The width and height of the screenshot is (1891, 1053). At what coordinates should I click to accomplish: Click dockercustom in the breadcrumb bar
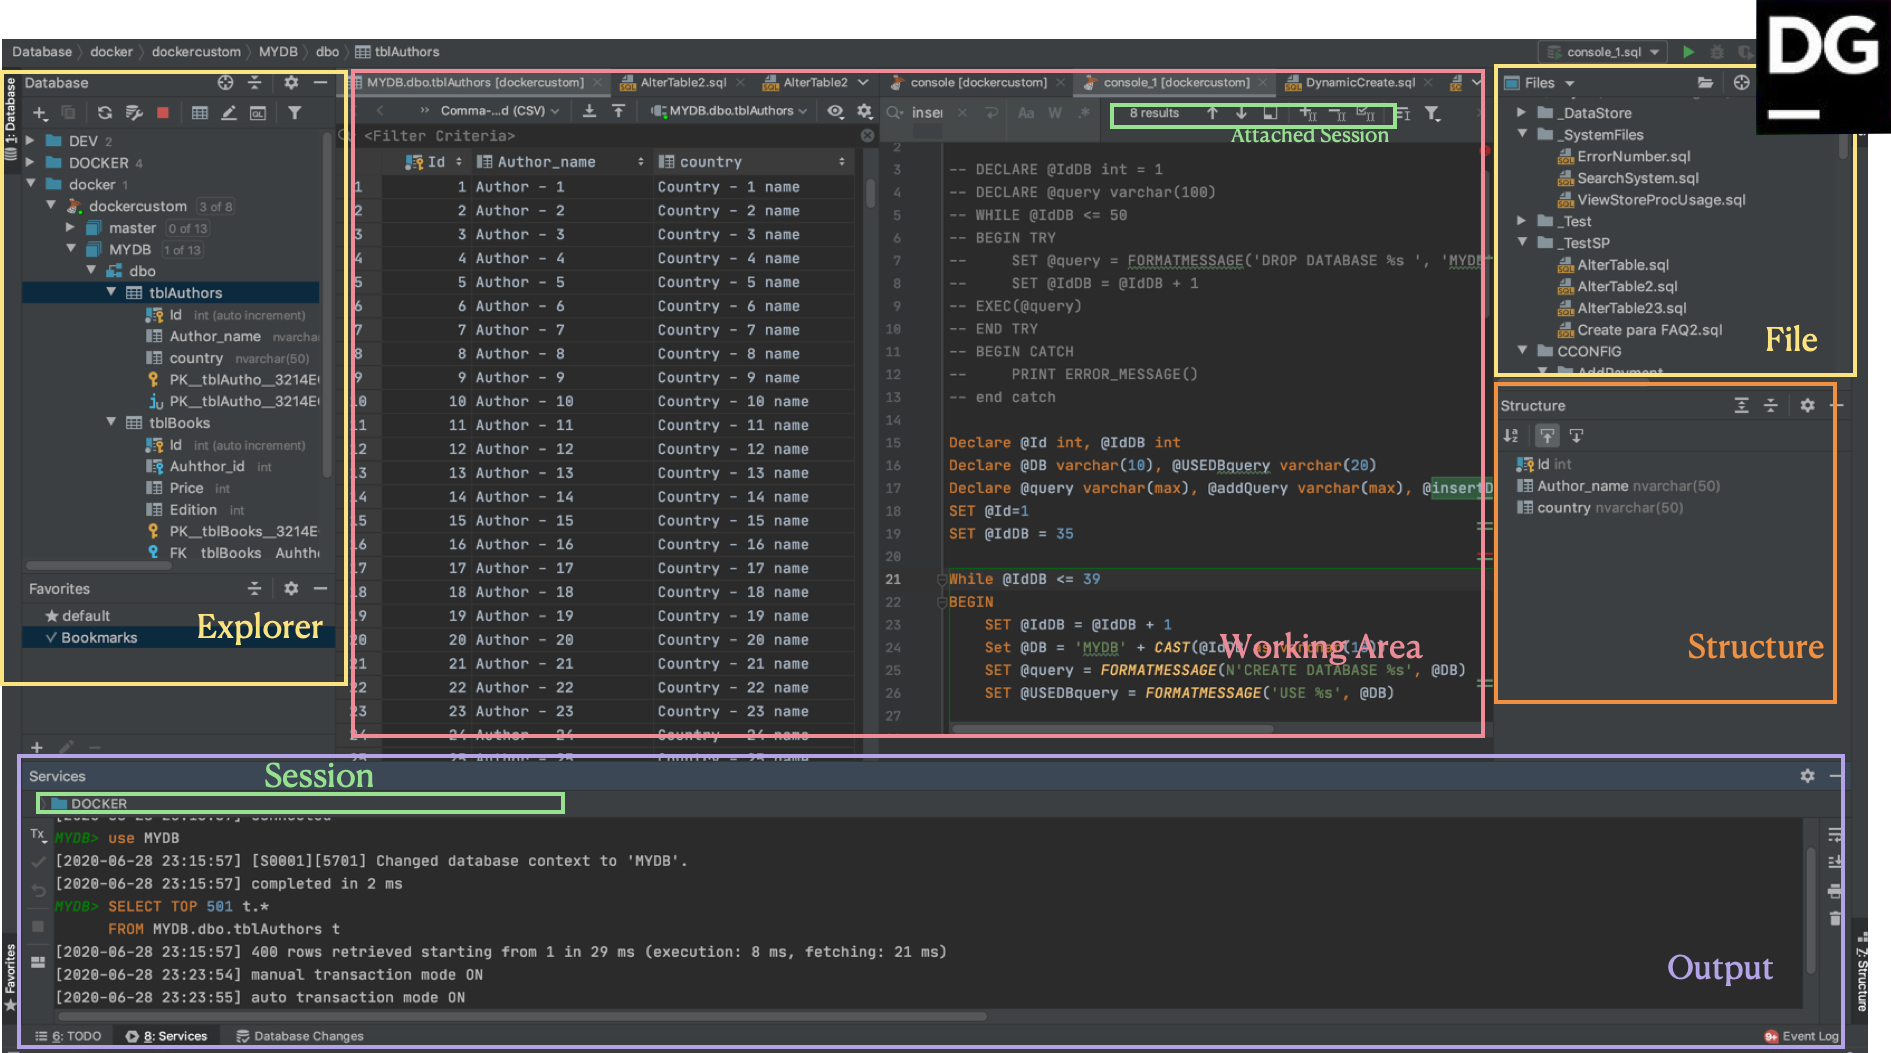(x=196, y=52)
